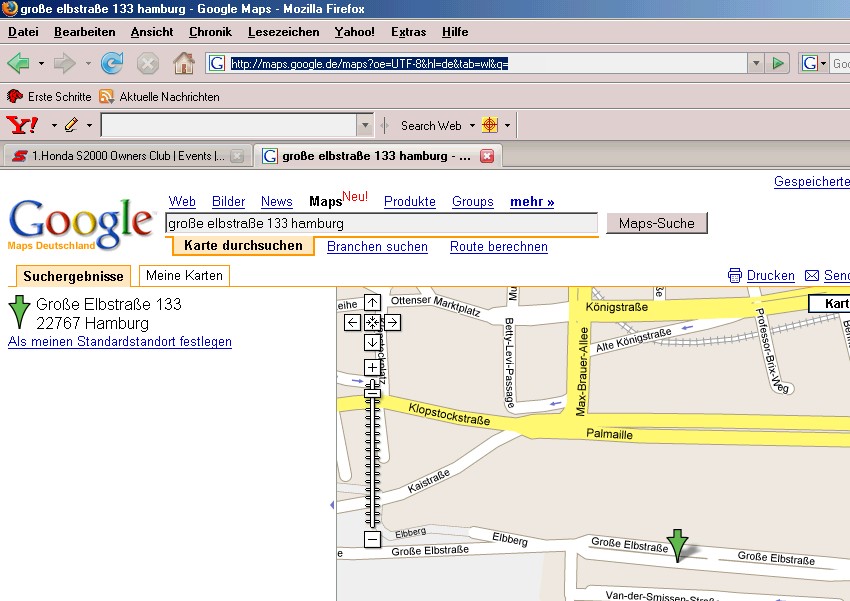Click the green Go button beside address bar

tap(778, 64)
